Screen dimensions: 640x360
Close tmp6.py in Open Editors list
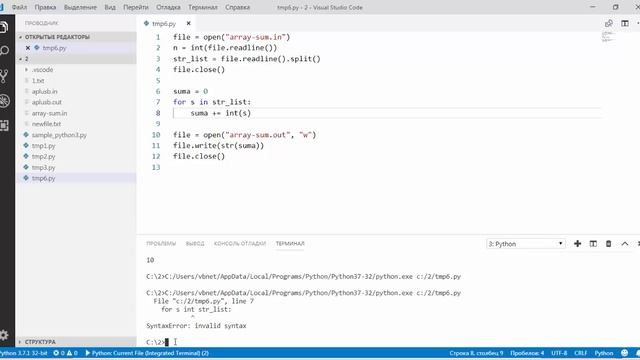pos(28,48)
